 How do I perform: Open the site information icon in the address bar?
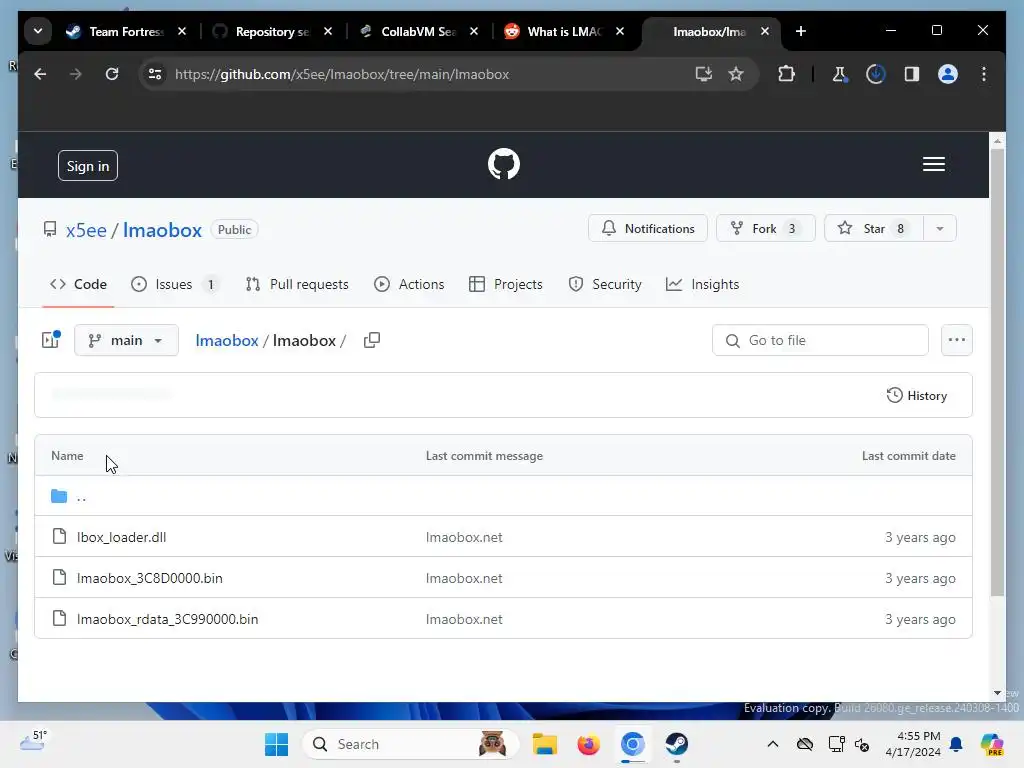[155, 74]
